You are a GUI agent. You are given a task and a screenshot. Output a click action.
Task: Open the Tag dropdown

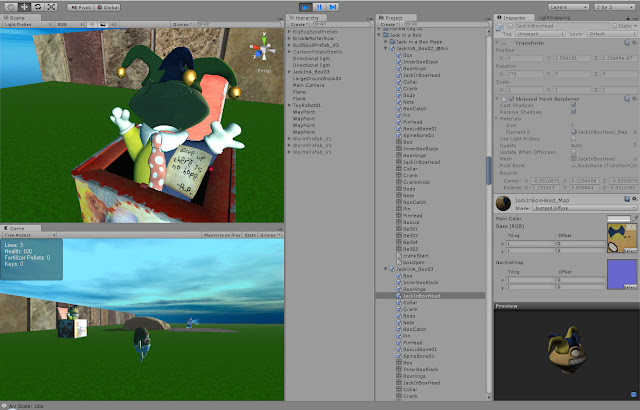coord(540,34)
